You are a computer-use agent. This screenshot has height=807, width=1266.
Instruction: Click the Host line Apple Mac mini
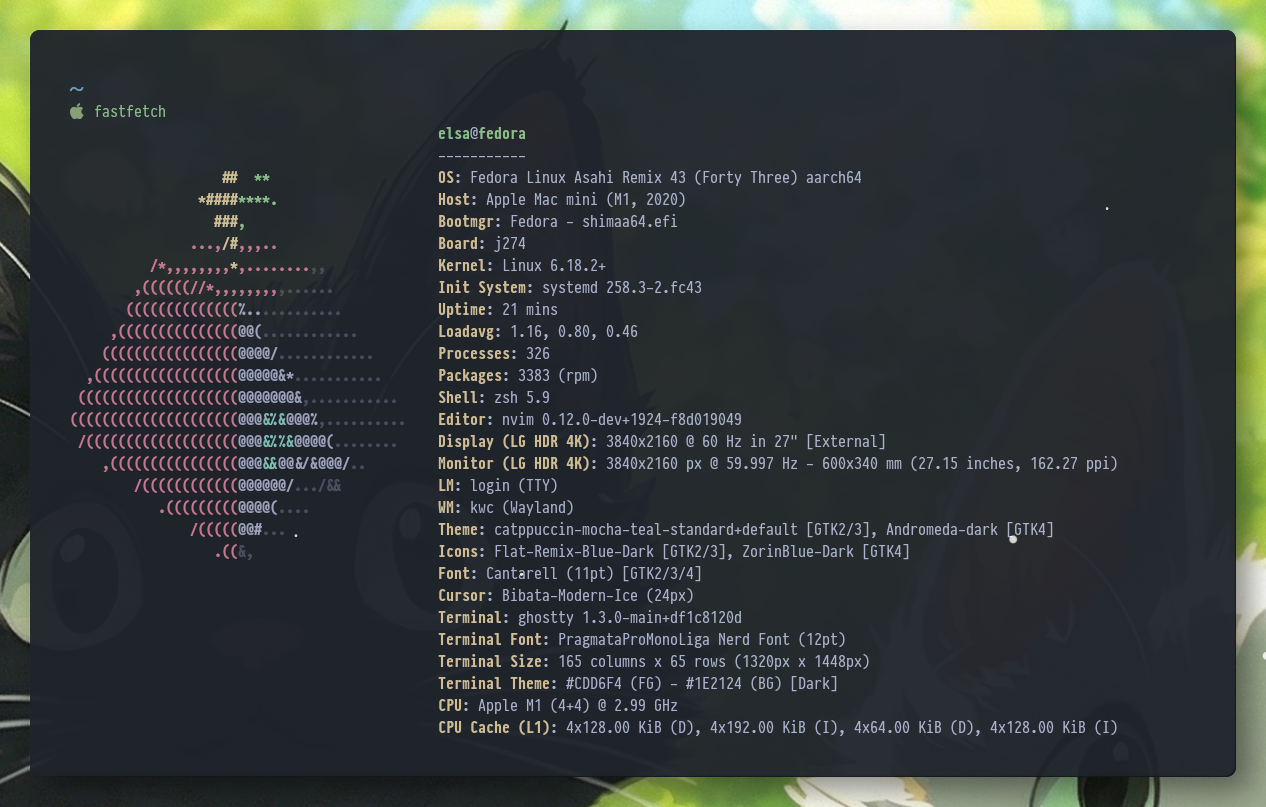pos(562,200)
